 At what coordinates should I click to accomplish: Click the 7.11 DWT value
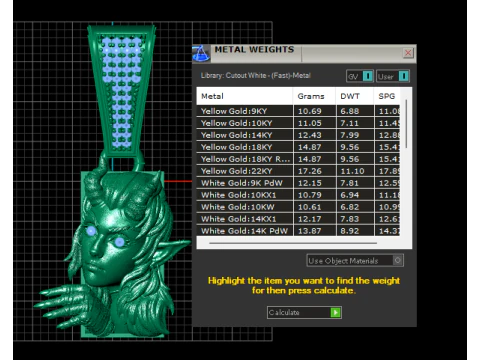pos(350,123)
